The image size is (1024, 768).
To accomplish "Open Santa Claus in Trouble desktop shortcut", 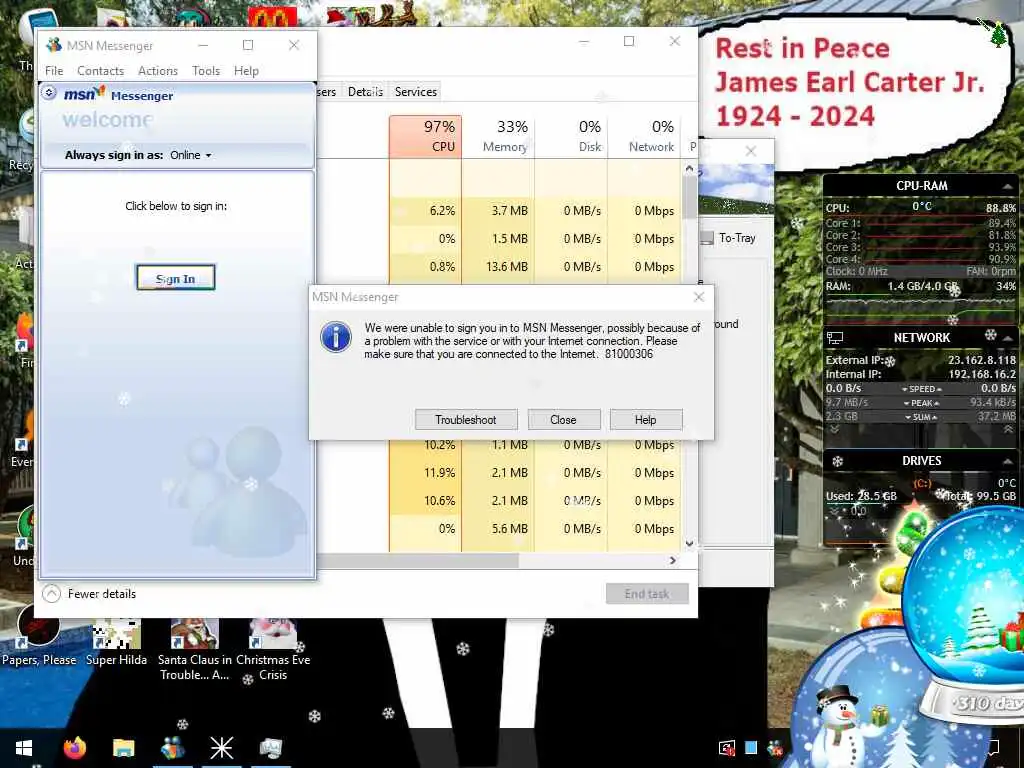I will coord(195,650).
